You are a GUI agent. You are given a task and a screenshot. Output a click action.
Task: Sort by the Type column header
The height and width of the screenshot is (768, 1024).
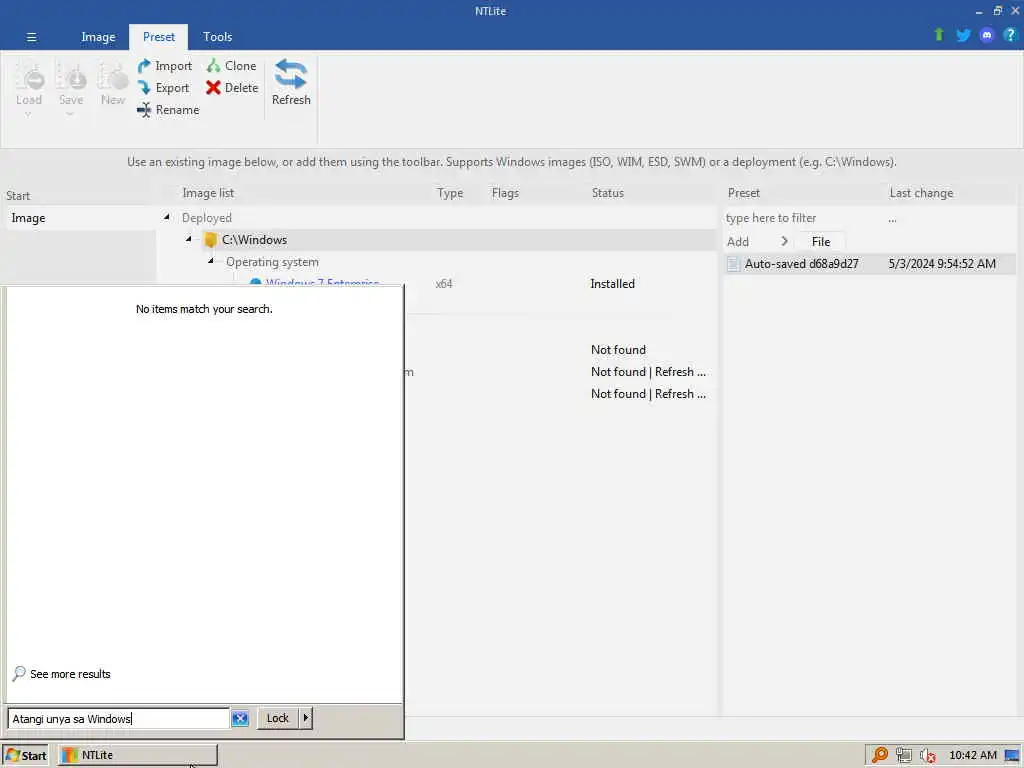[450, 193]
